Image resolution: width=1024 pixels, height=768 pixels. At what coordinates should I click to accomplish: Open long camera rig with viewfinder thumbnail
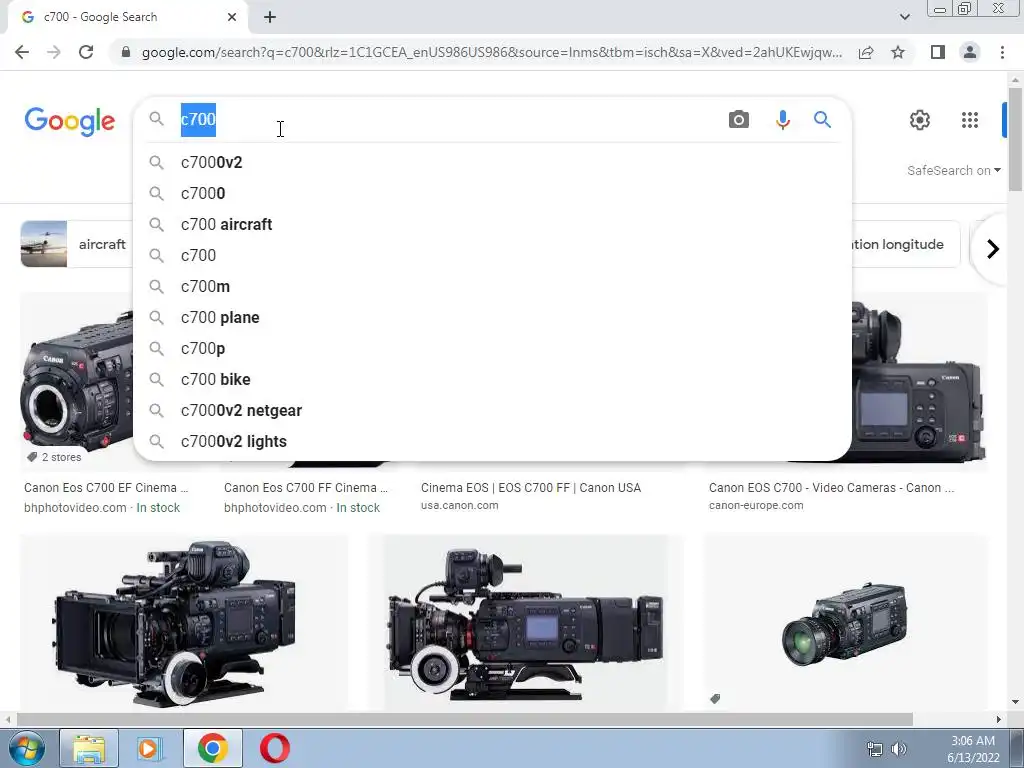[x=526, y=622]
